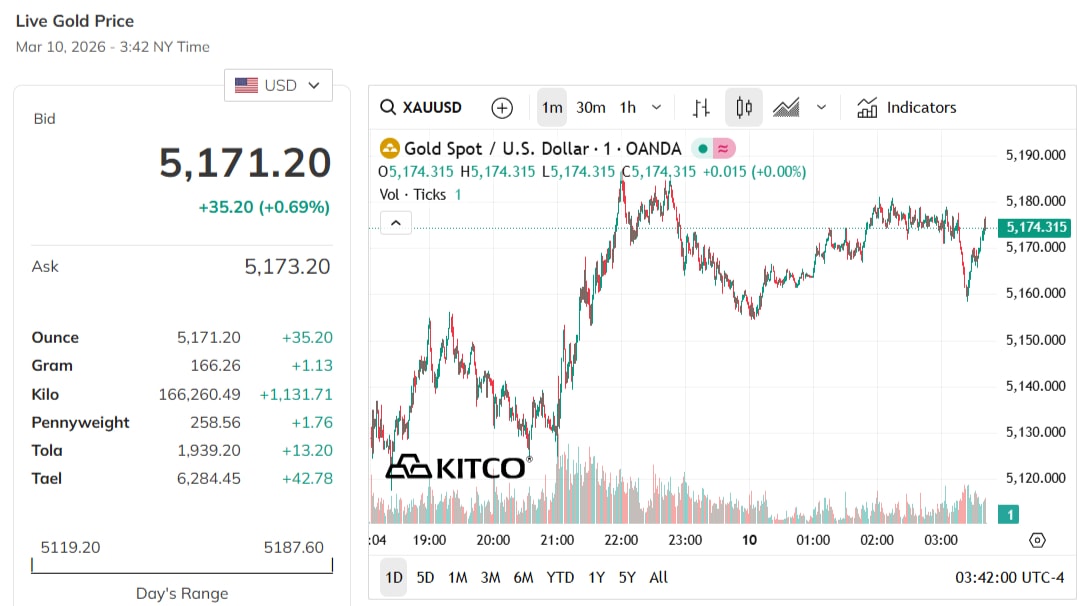Collapse the chart legend panel
Viewport: 1085px width, 606px height.
point(395,222)
